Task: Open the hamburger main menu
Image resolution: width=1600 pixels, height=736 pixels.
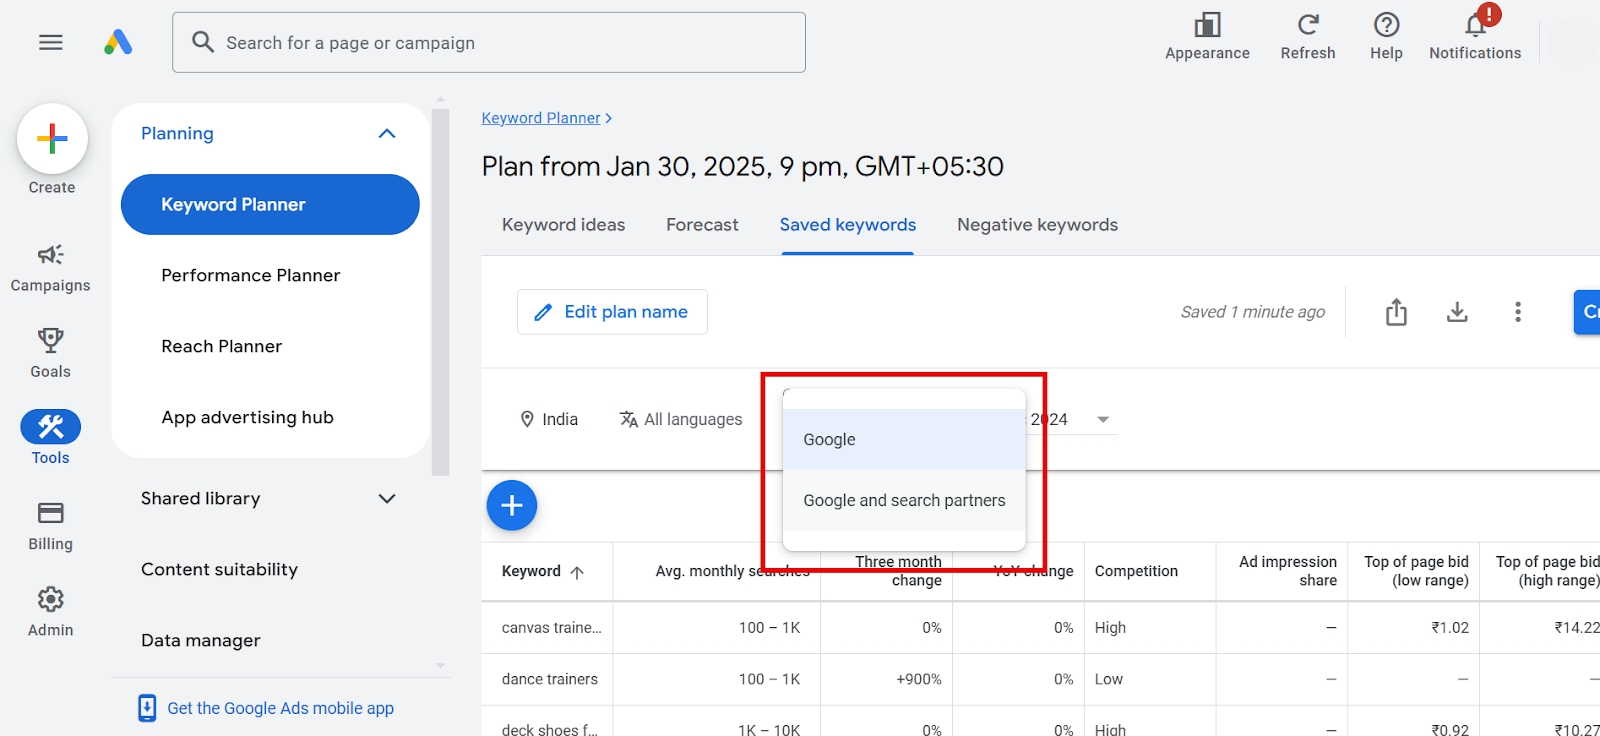Action: point(50,42)
